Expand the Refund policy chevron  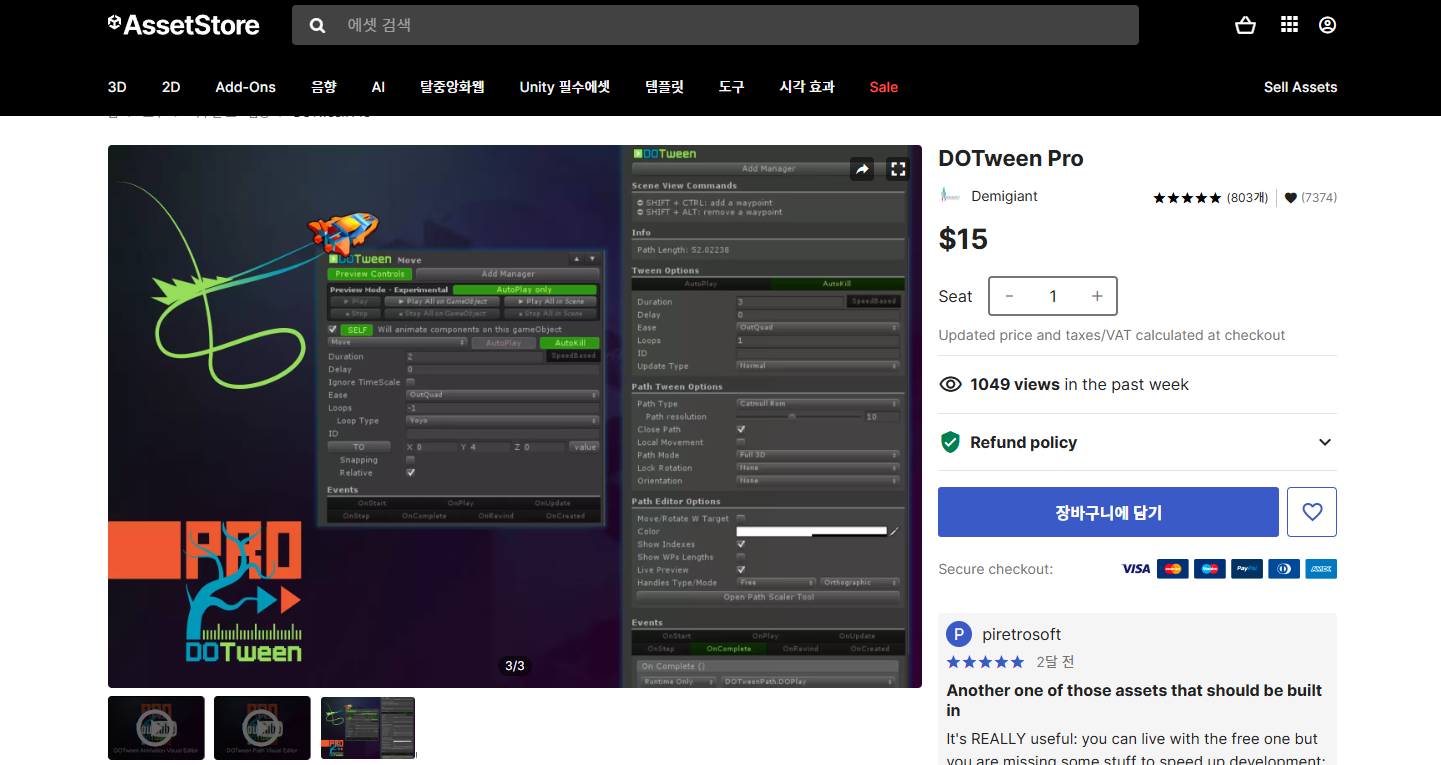tap(1325, 442)
